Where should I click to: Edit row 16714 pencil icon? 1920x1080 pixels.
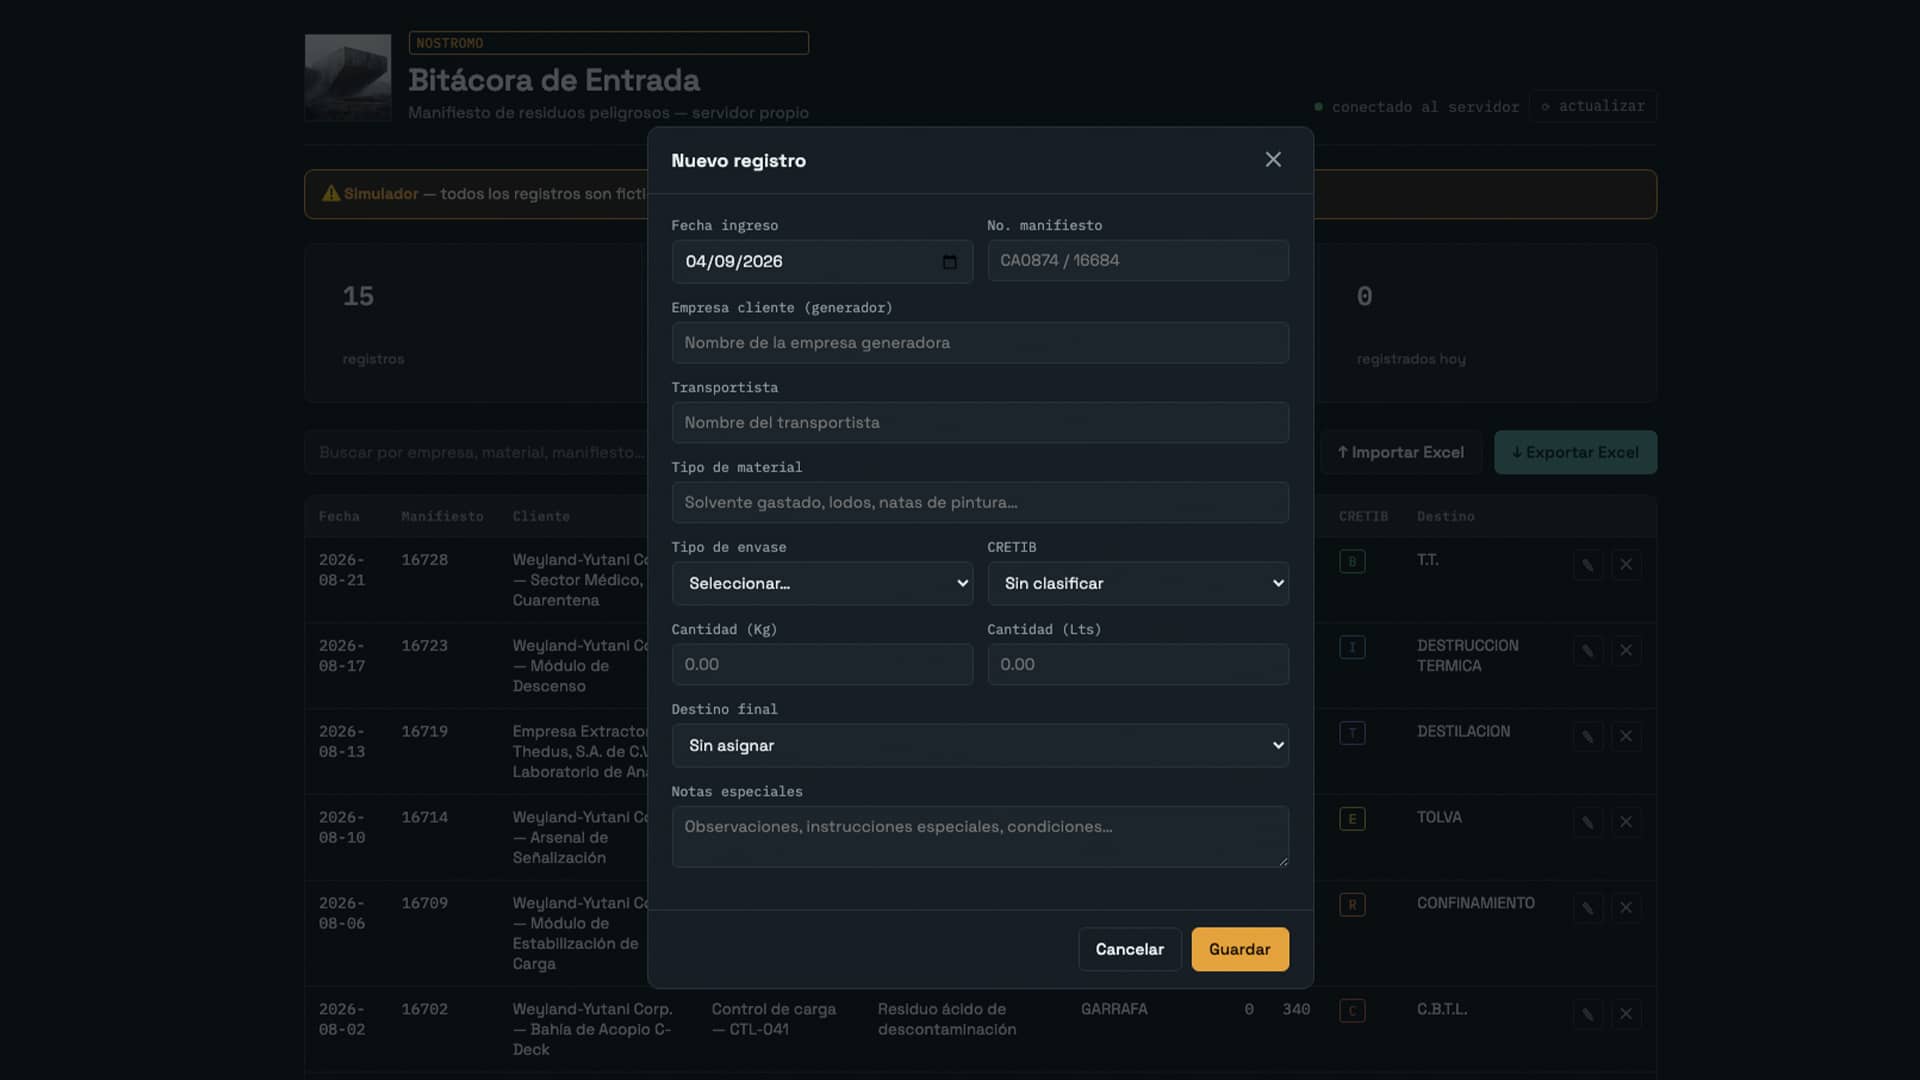1587,823
